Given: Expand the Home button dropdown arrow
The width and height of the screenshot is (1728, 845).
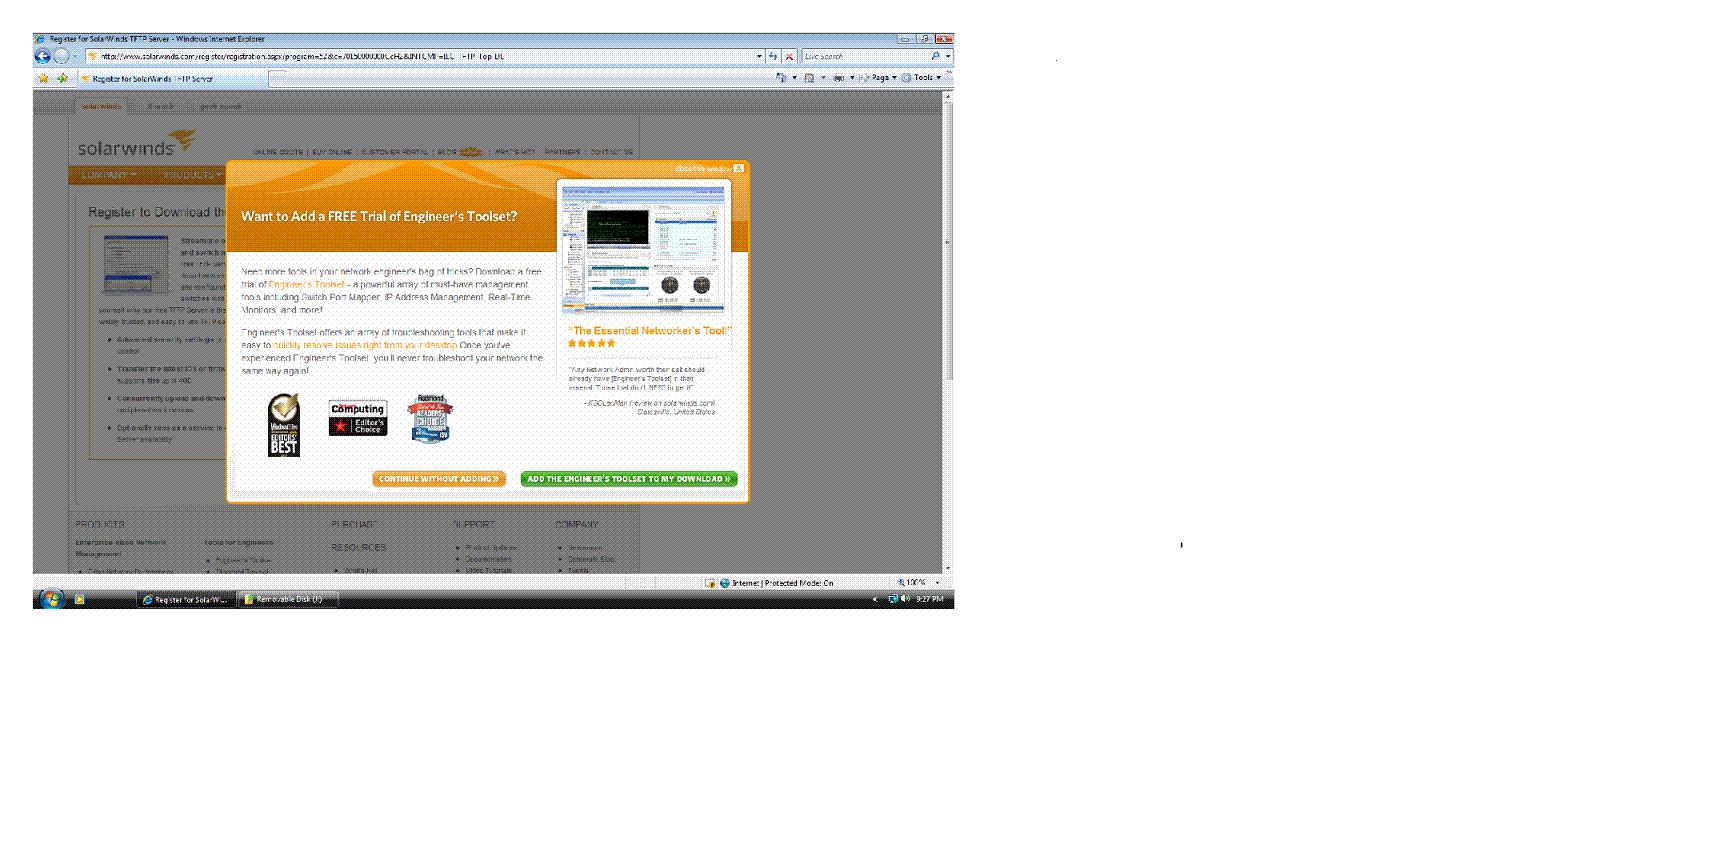Looking at the screenshot, I should [x=795, y=77].
